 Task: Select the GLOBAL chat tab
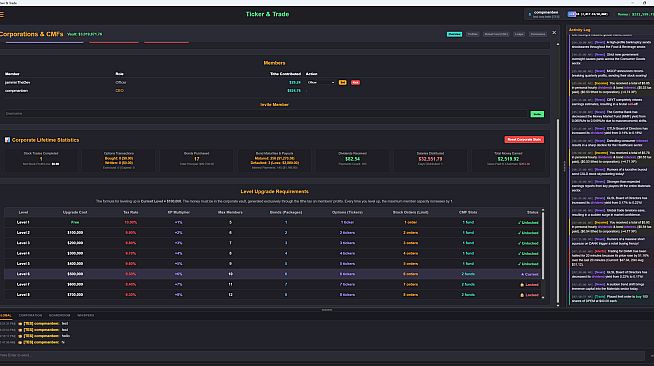point(6,316)
